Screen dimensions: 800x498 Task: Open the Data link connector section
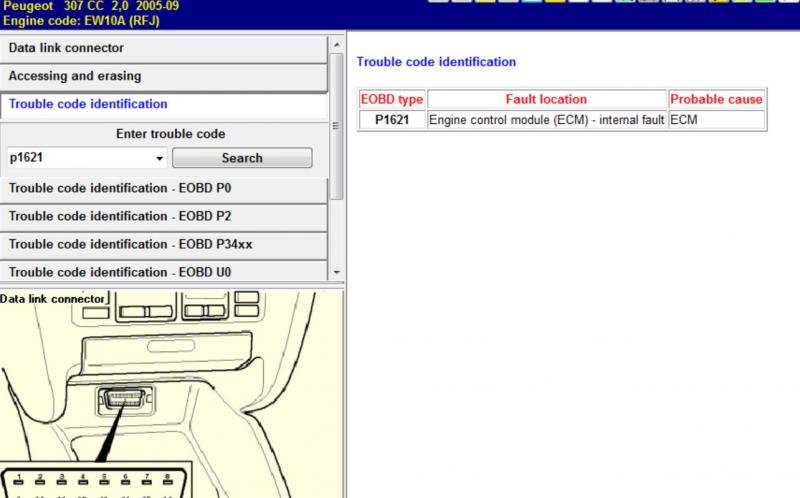tap(163, 48)
